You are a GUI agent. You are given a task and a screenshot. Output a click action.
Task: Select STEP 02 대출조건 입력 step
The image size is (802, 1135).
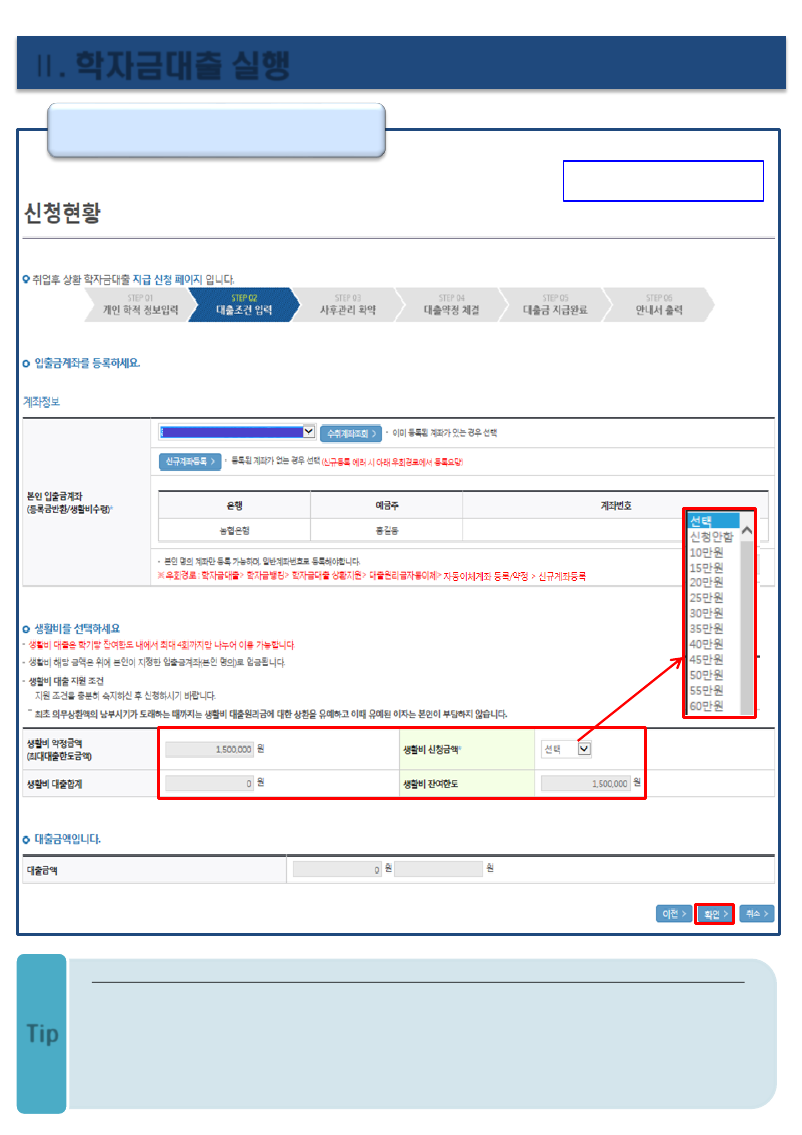tap(244, 305)
